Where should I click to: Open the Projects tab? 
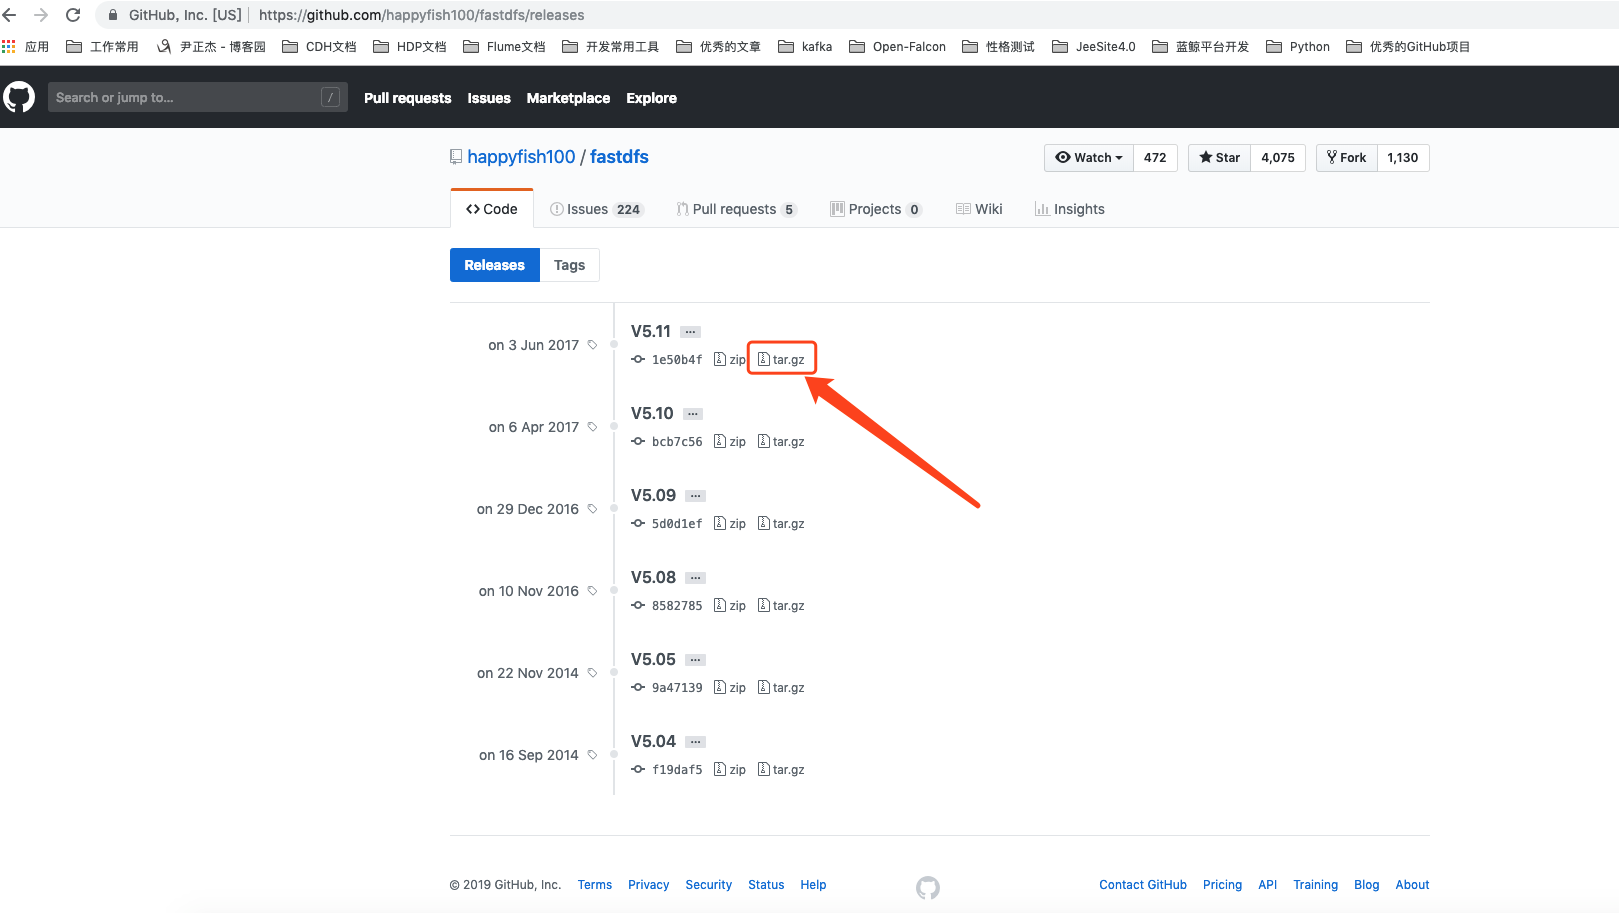[x=875, y=209]
